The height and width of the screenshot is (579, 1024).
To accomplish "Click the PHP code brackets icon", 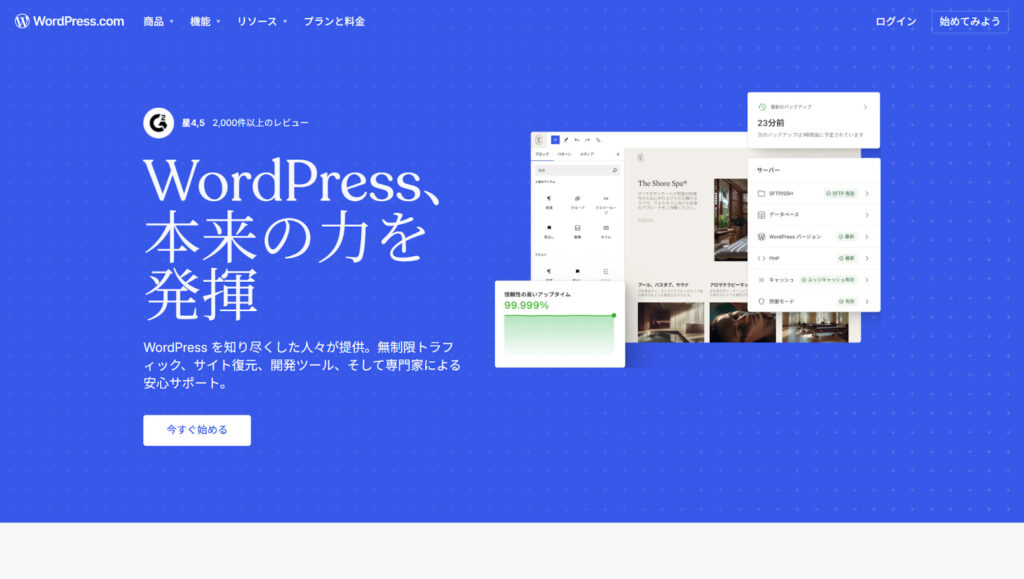I will click(x=761, y=258).
